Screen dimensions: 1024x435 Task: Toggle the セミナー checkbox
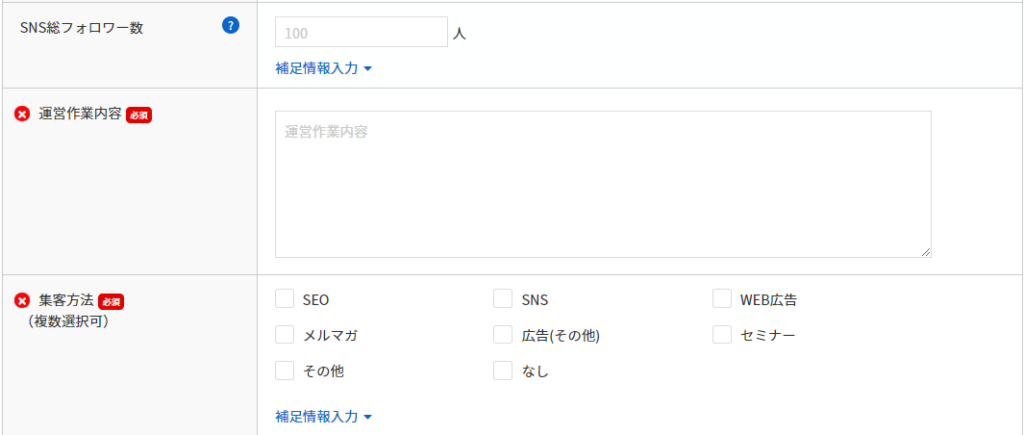pyautogui.click(x=722, y=335)
